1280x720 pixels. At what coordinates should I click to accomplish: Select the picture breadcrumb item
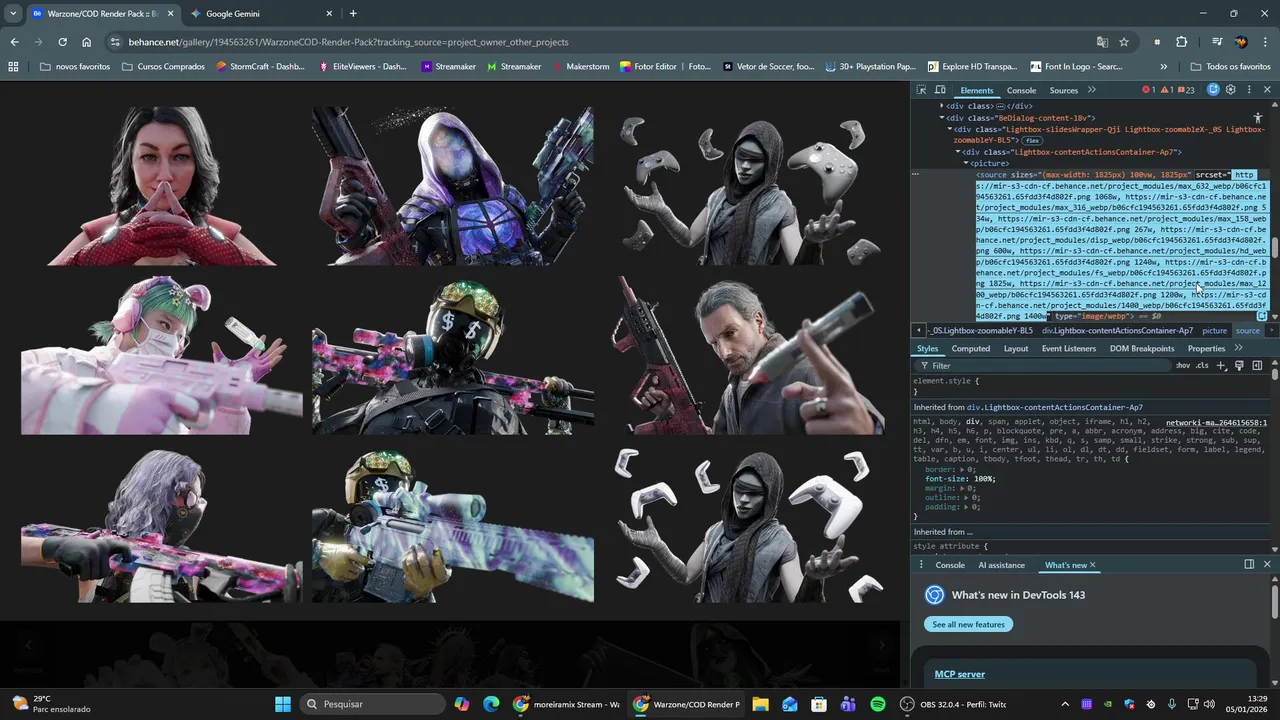pyautogui.click(x=1214, y=330)
